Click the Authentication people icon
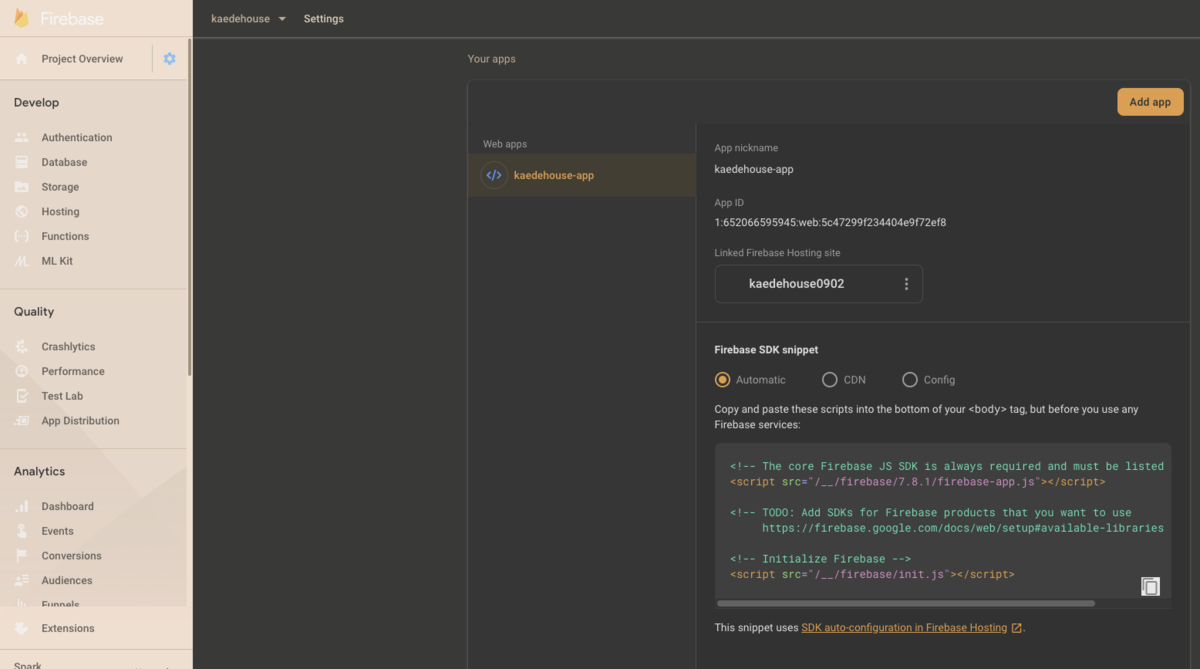Image resolution: width=1200 pixels, height=669 pixels. [x=22, y=138]
